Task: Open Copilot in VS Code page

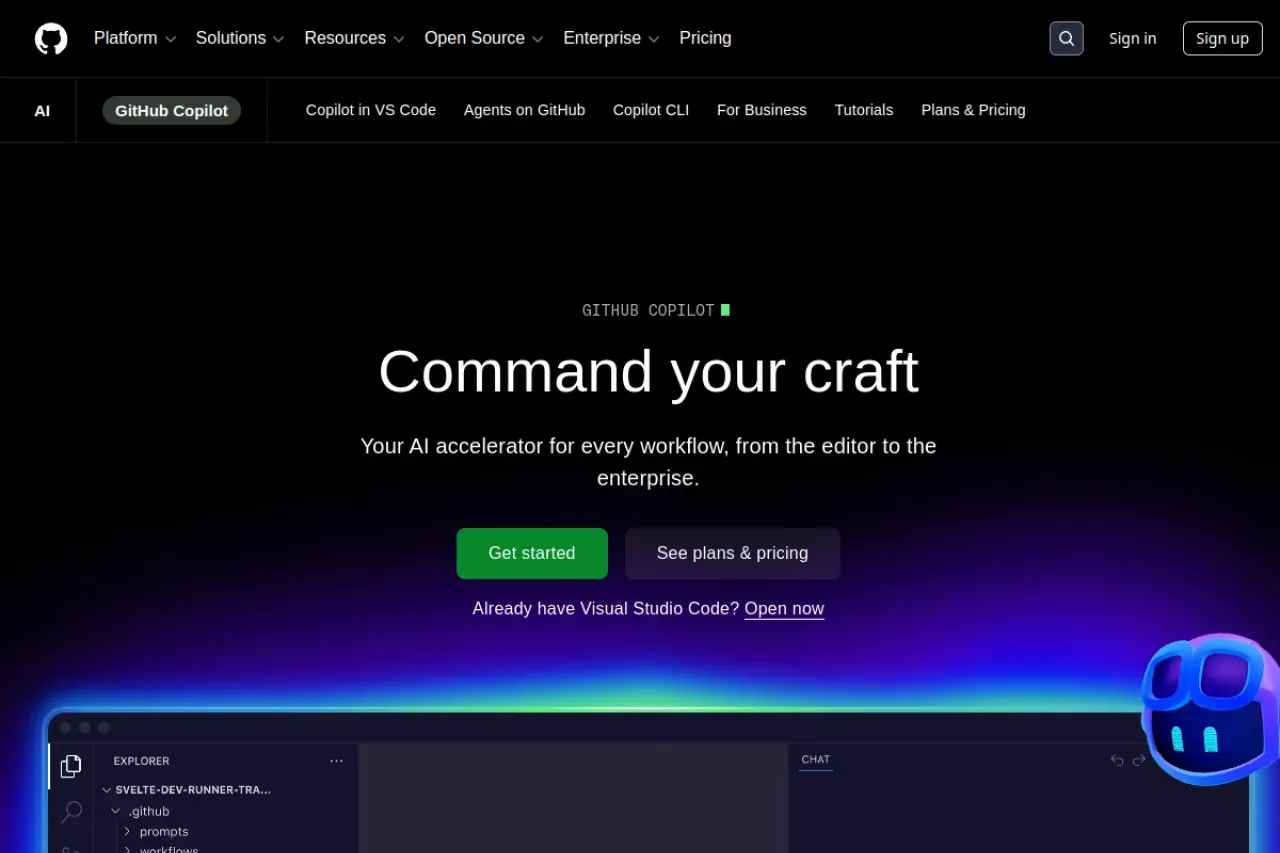Action: pos(371,110)
